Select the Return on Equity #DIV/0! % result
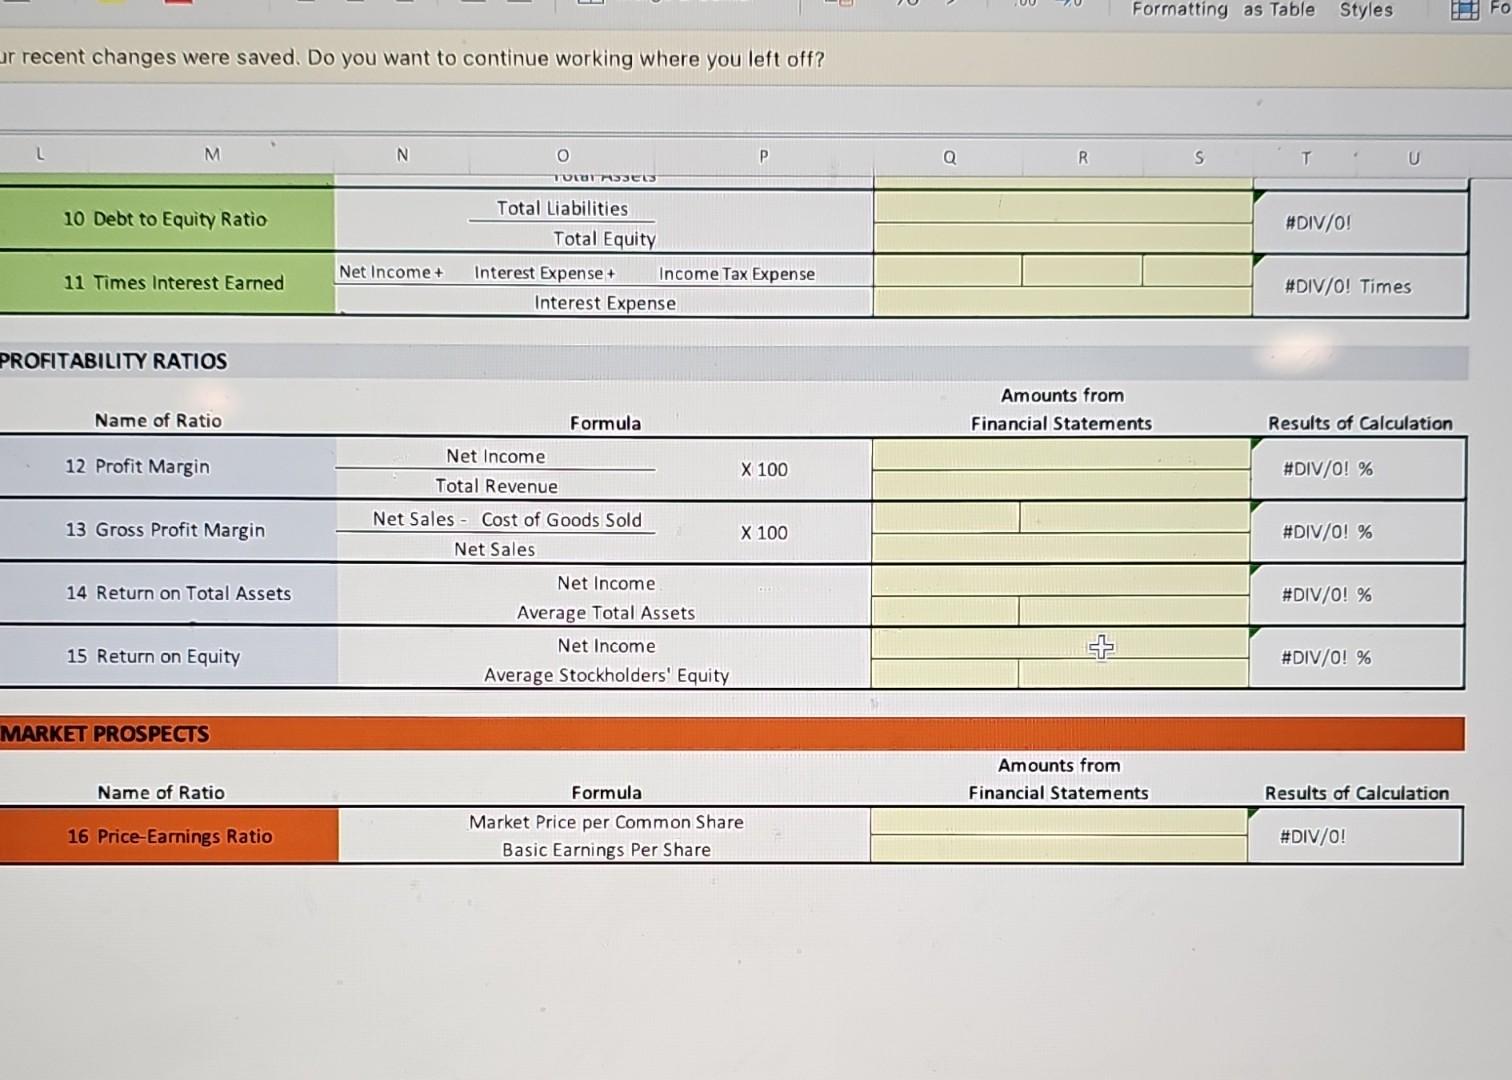Image resolution: width=1512 pixels, height=1080 pixels. 1357,658
